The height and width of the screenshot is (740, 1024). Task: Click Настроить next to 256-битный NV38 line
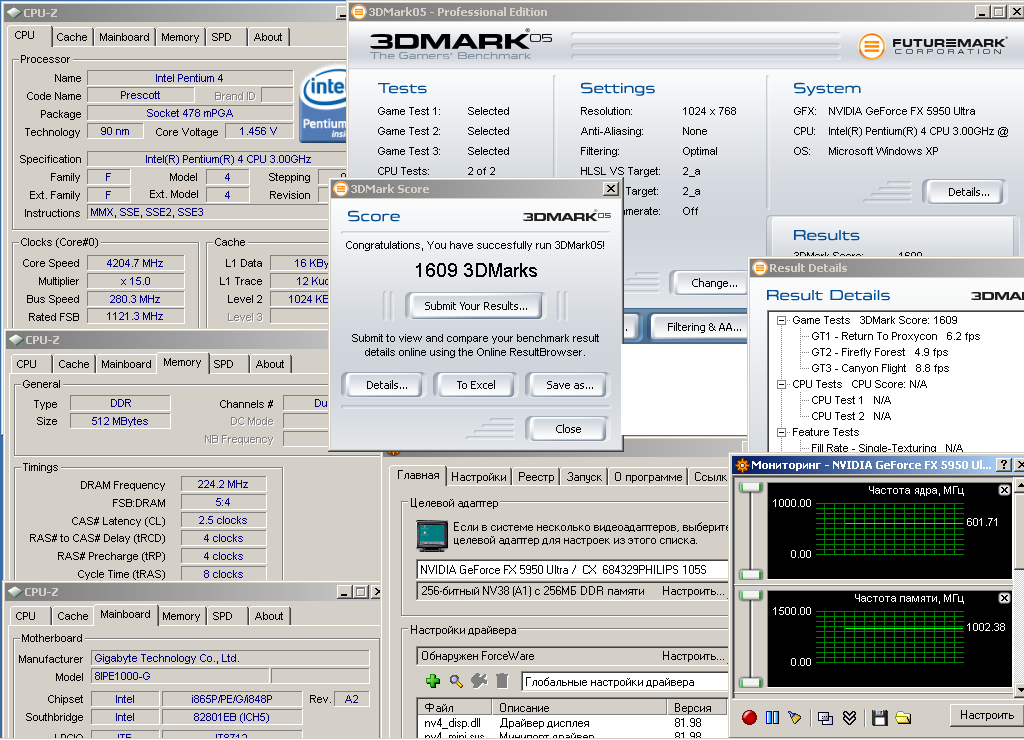[x=693, y=591]
